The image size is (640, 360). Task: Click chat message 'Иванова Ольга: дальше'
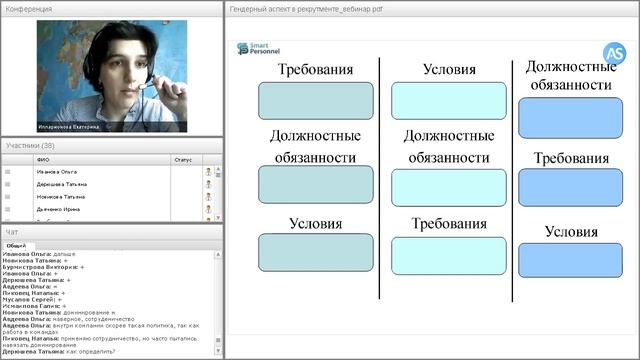click(x=39, y=254)
